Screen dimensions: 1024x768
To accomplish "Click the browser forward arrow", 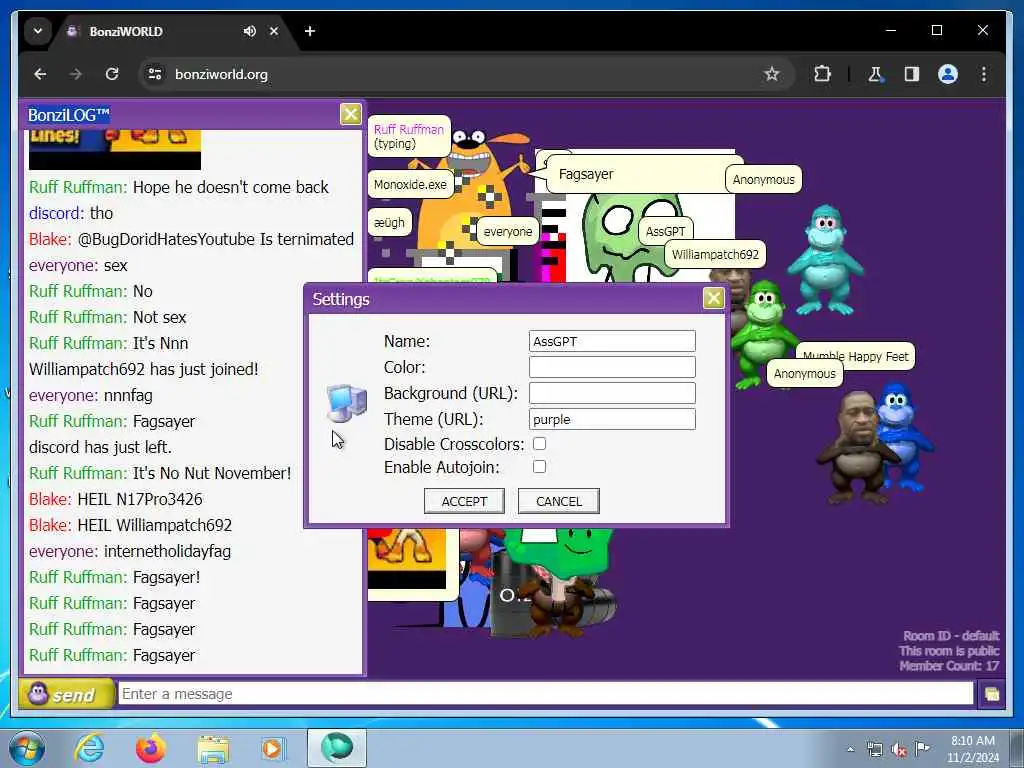I will coord(76,74).
